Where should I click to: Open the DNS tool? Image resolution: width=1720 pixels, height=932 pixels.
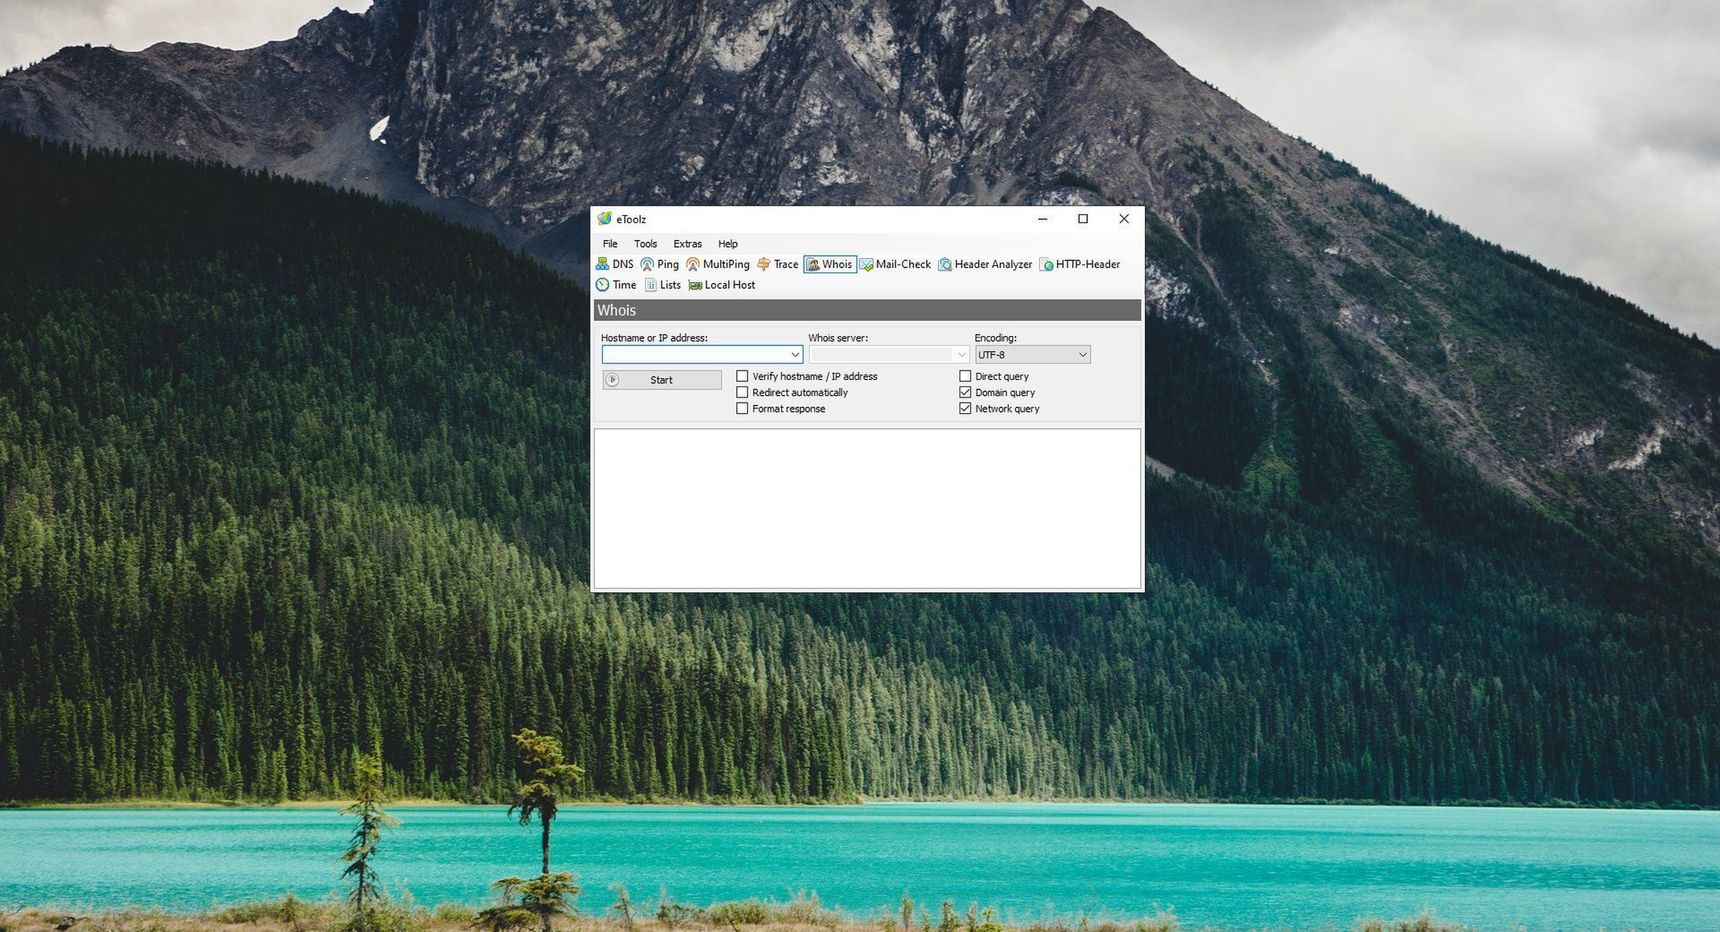[615, 264]
